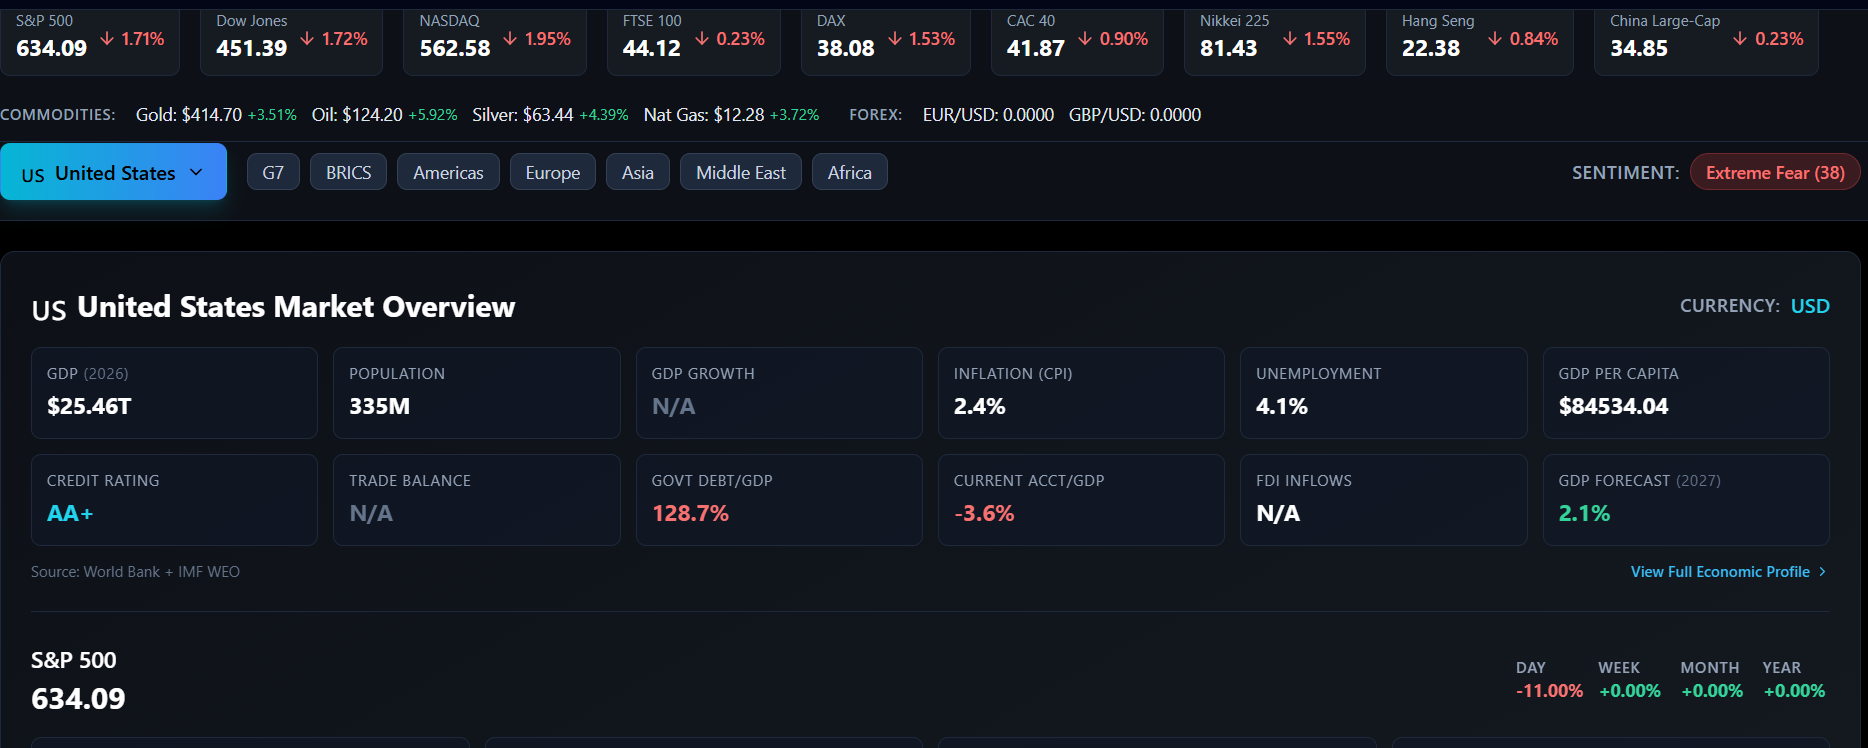Click the USD currency label

click(1810, 306)
